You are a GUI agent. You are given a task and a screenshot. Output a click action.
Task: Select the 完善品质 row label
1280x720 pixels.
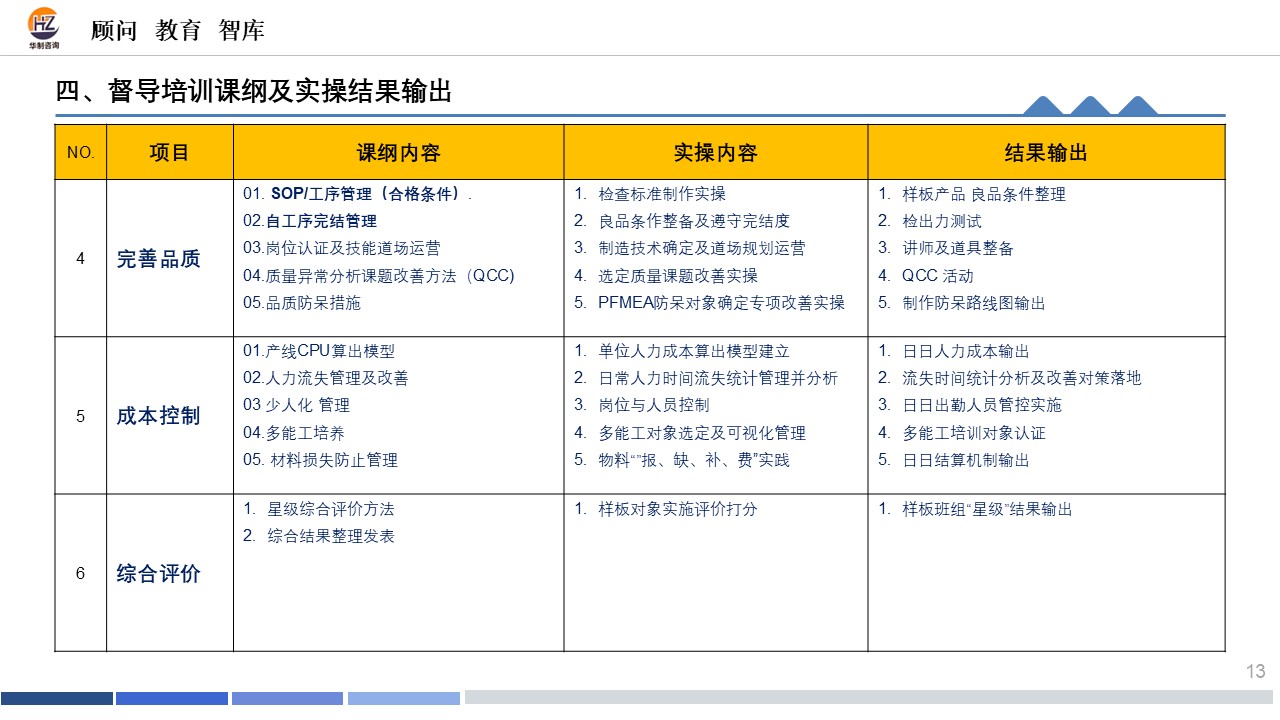(159, 259)
